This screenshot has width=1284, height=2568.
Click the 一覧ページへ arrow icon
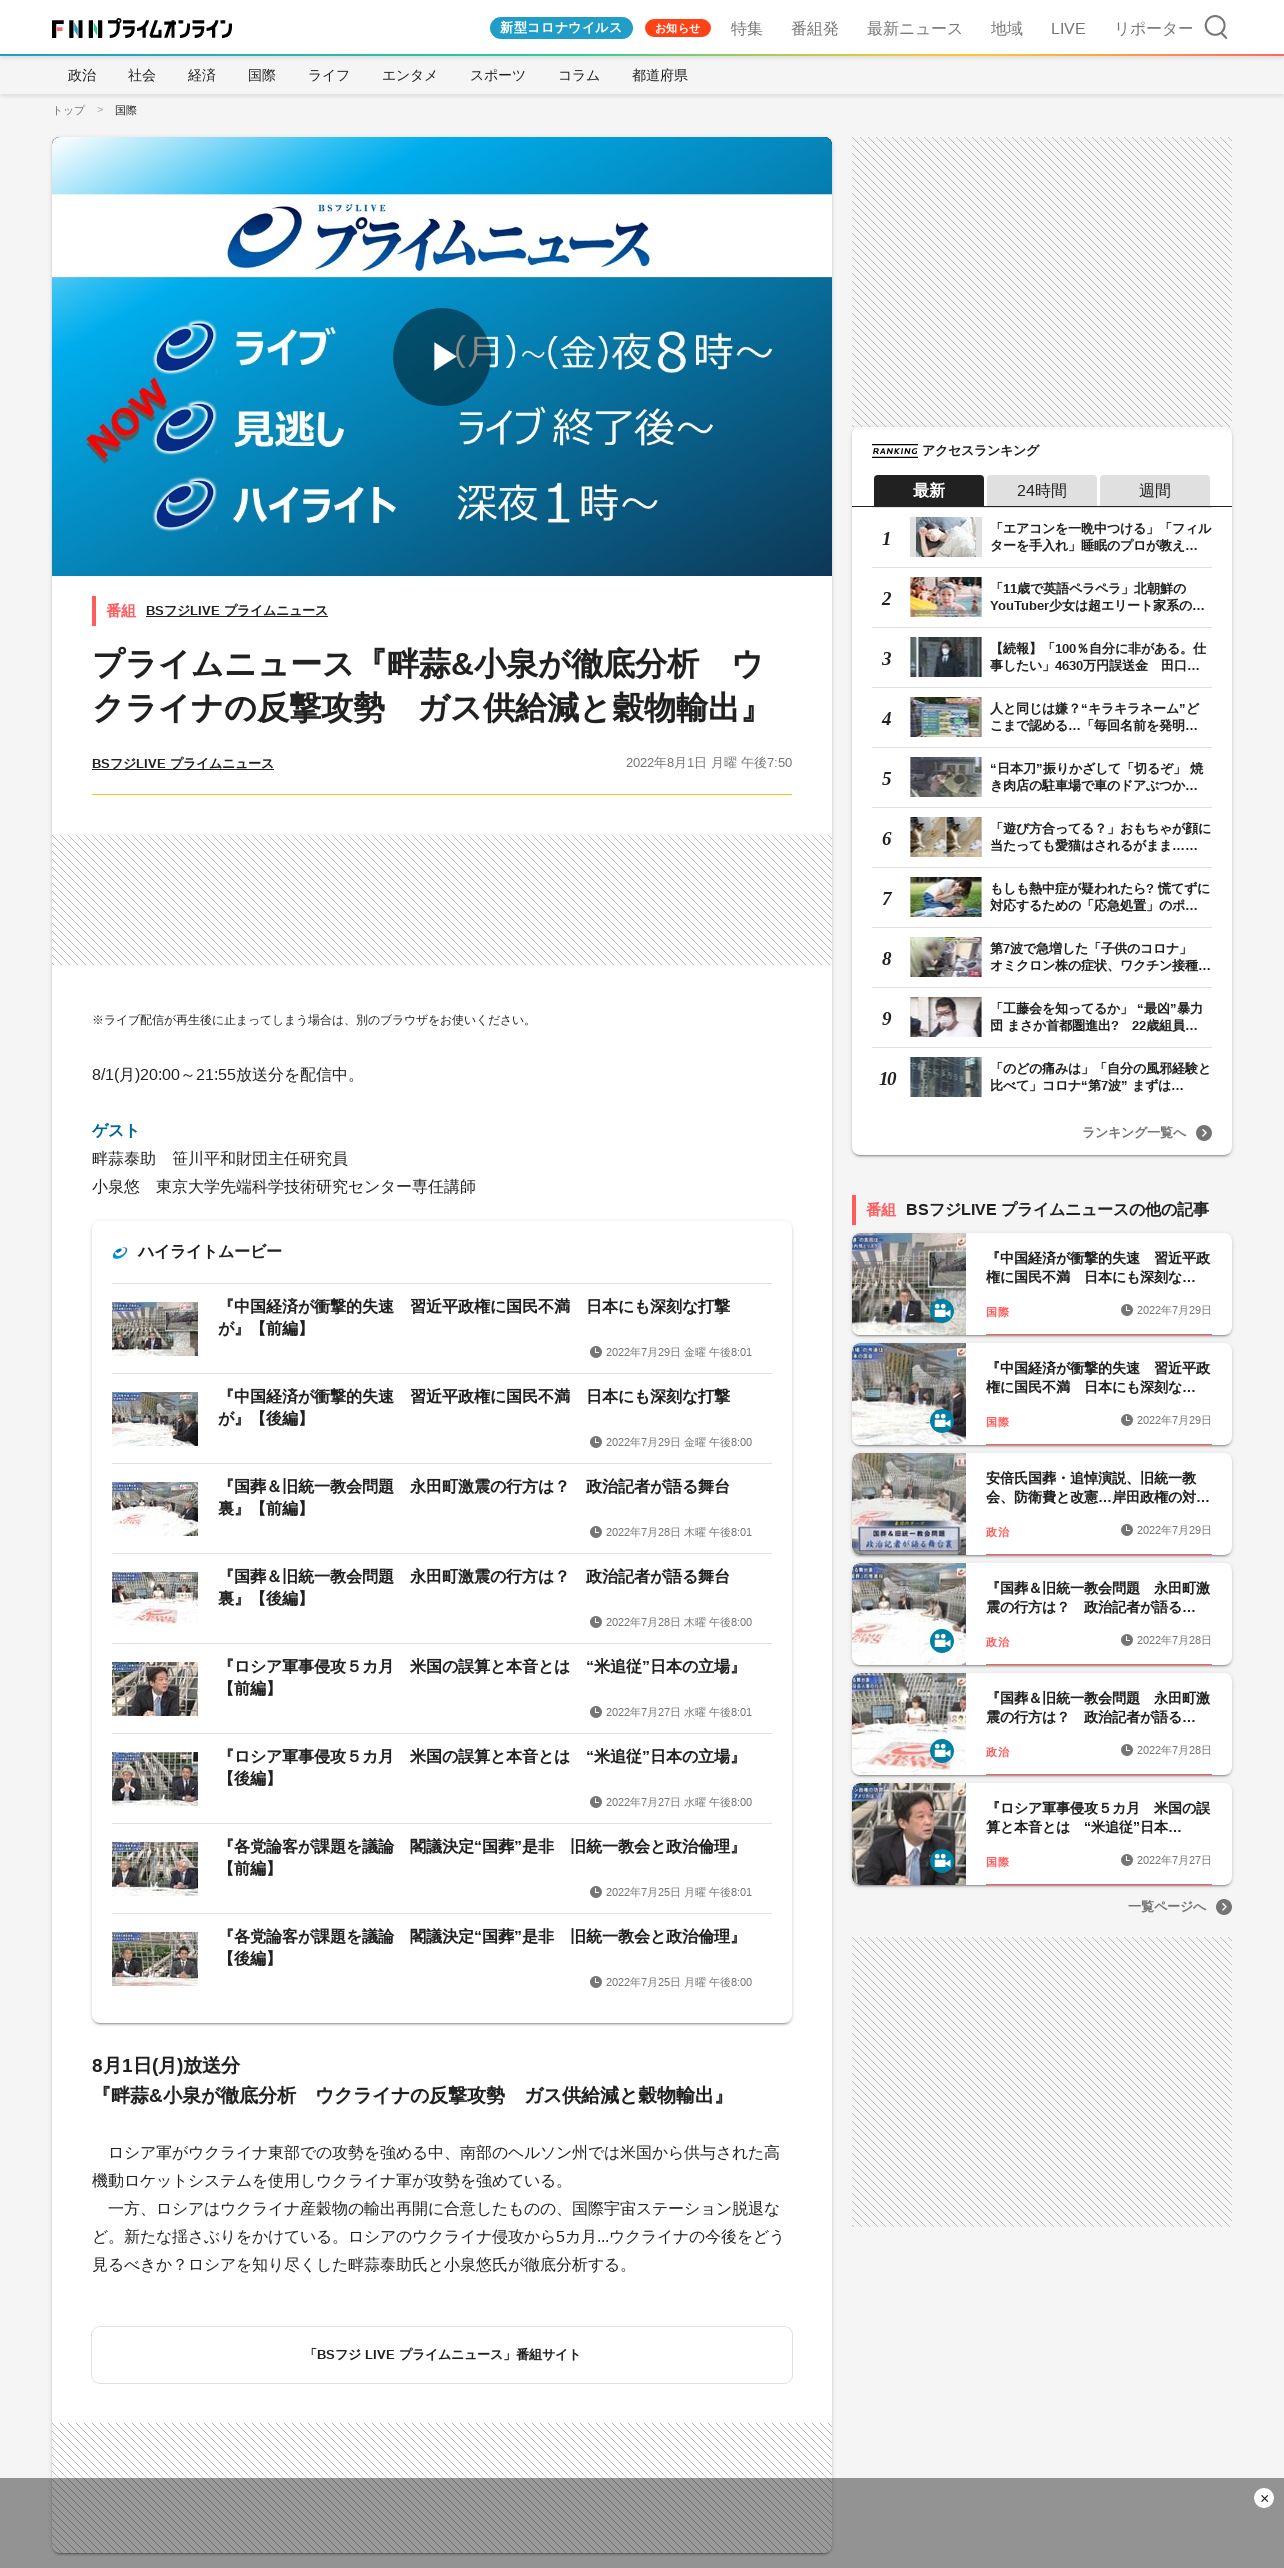pos(1224,1907)
